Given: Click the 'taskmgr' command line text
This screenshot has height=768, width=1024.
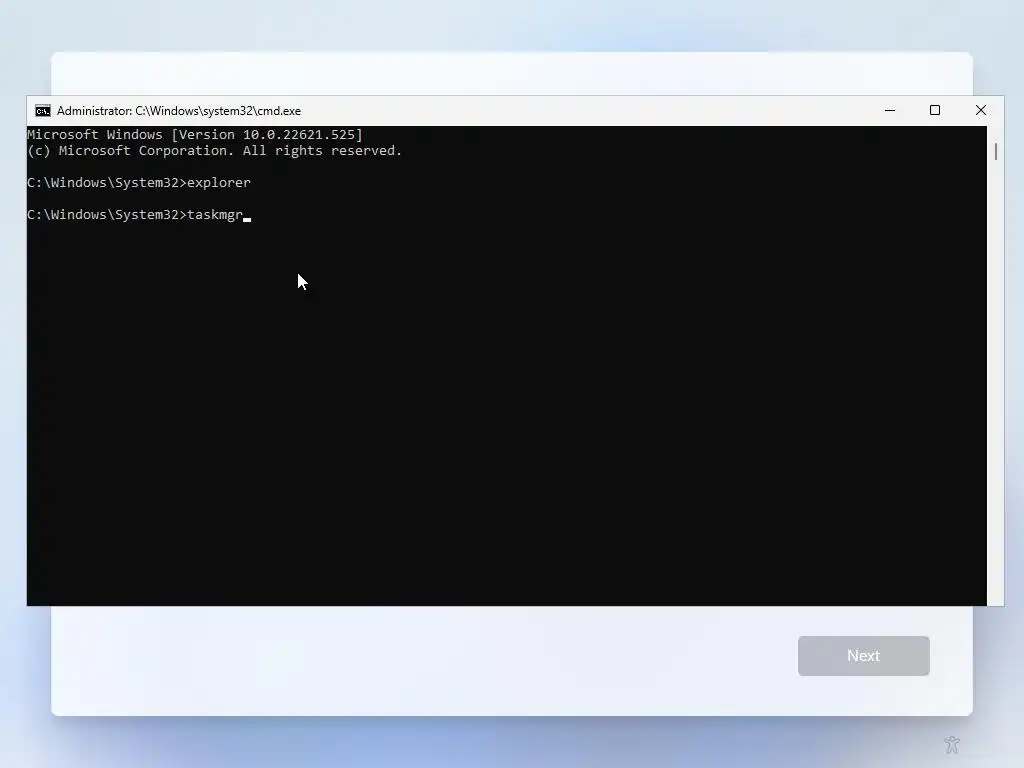Looking at the screenshot, I should [x=215, y=215].
